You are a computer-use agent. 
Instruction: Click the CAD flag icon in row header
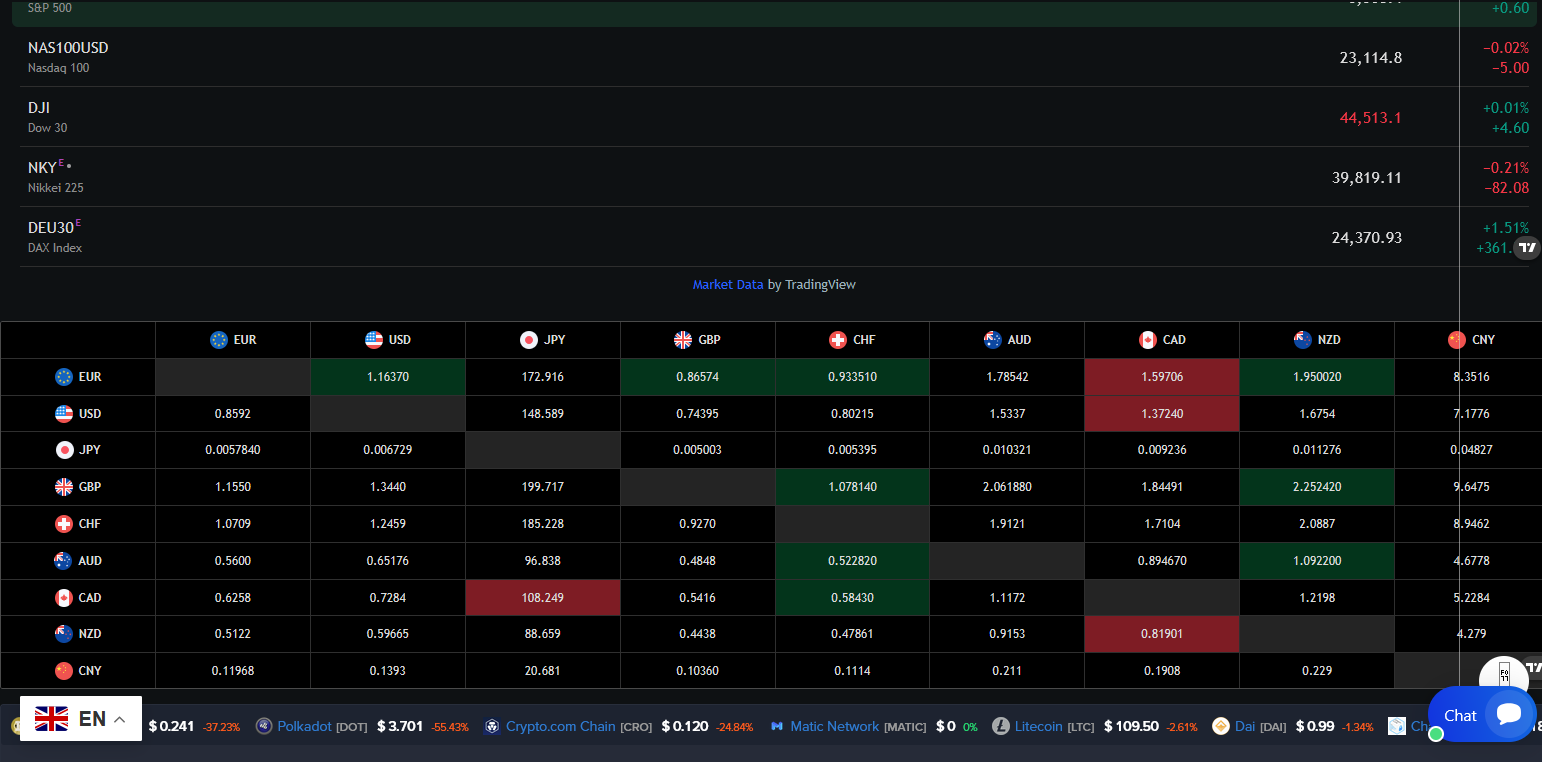[x=64, y=598]
